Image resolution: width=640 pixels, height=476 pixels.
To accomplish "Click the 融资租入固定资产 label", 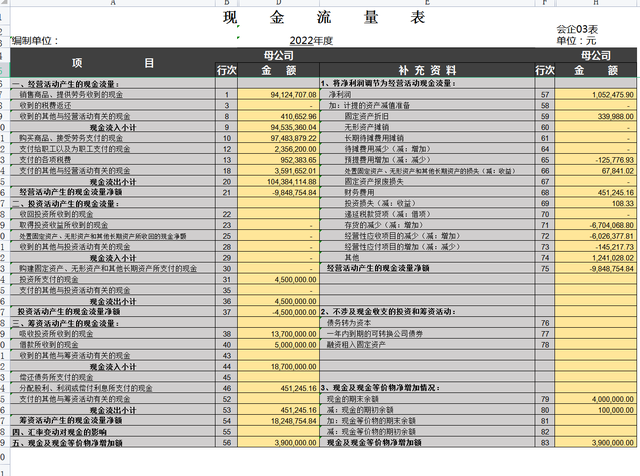I will [356, 345].
